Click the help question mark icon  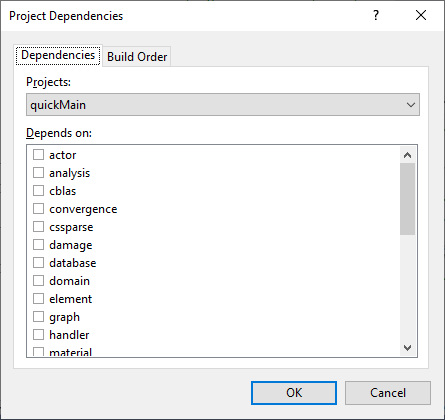376,15
